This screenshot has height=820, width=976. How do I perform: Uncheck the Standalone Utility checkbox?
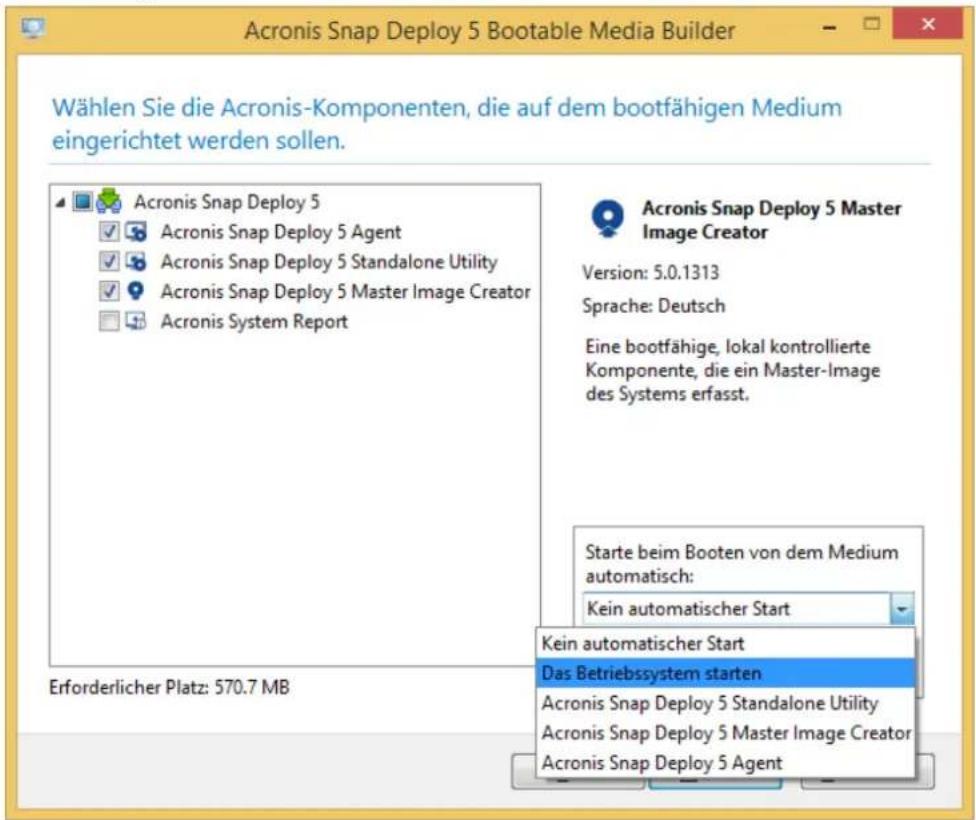tap(109, 262)
